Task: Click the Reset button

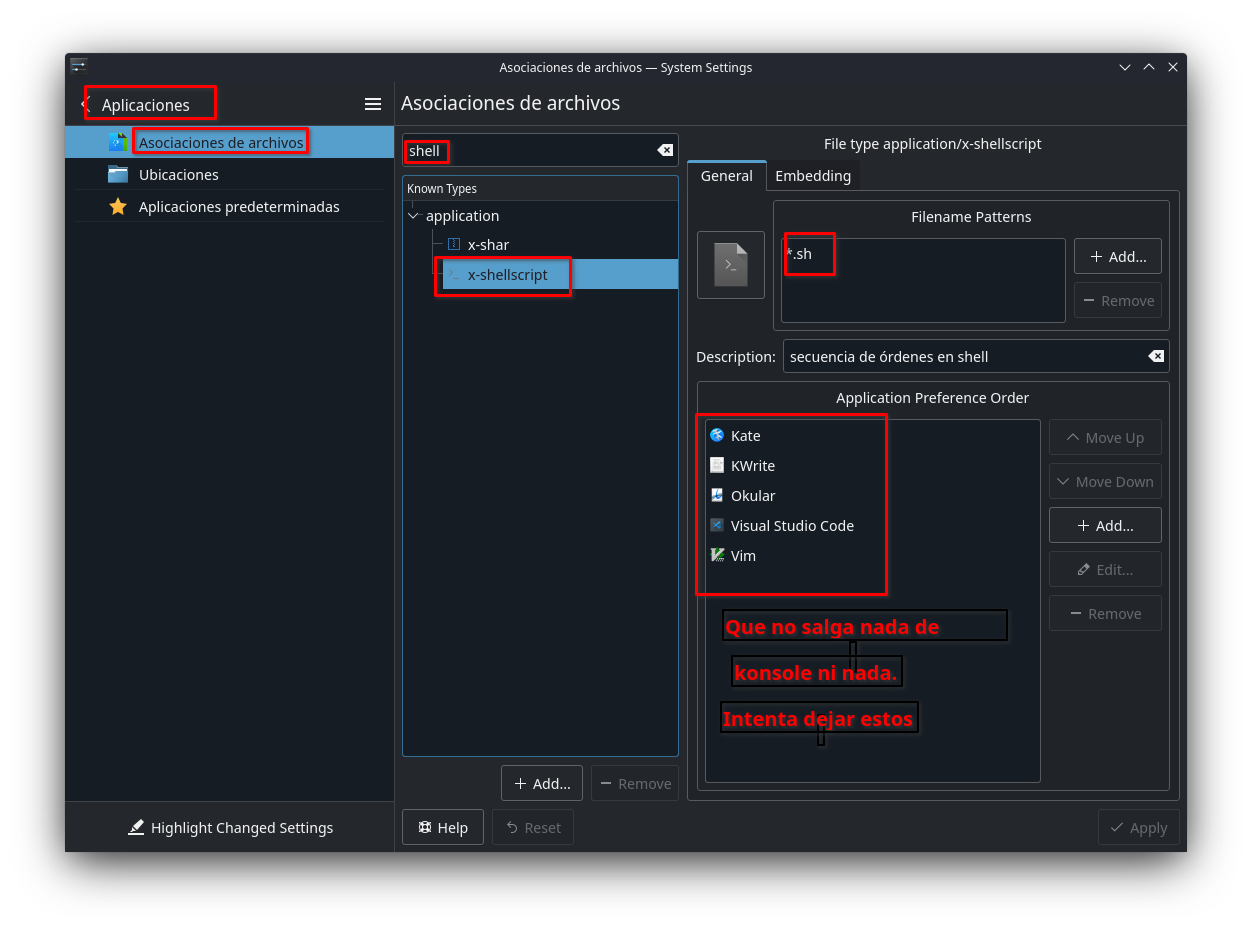Action: pyautogui.click(x=533, y=827)
